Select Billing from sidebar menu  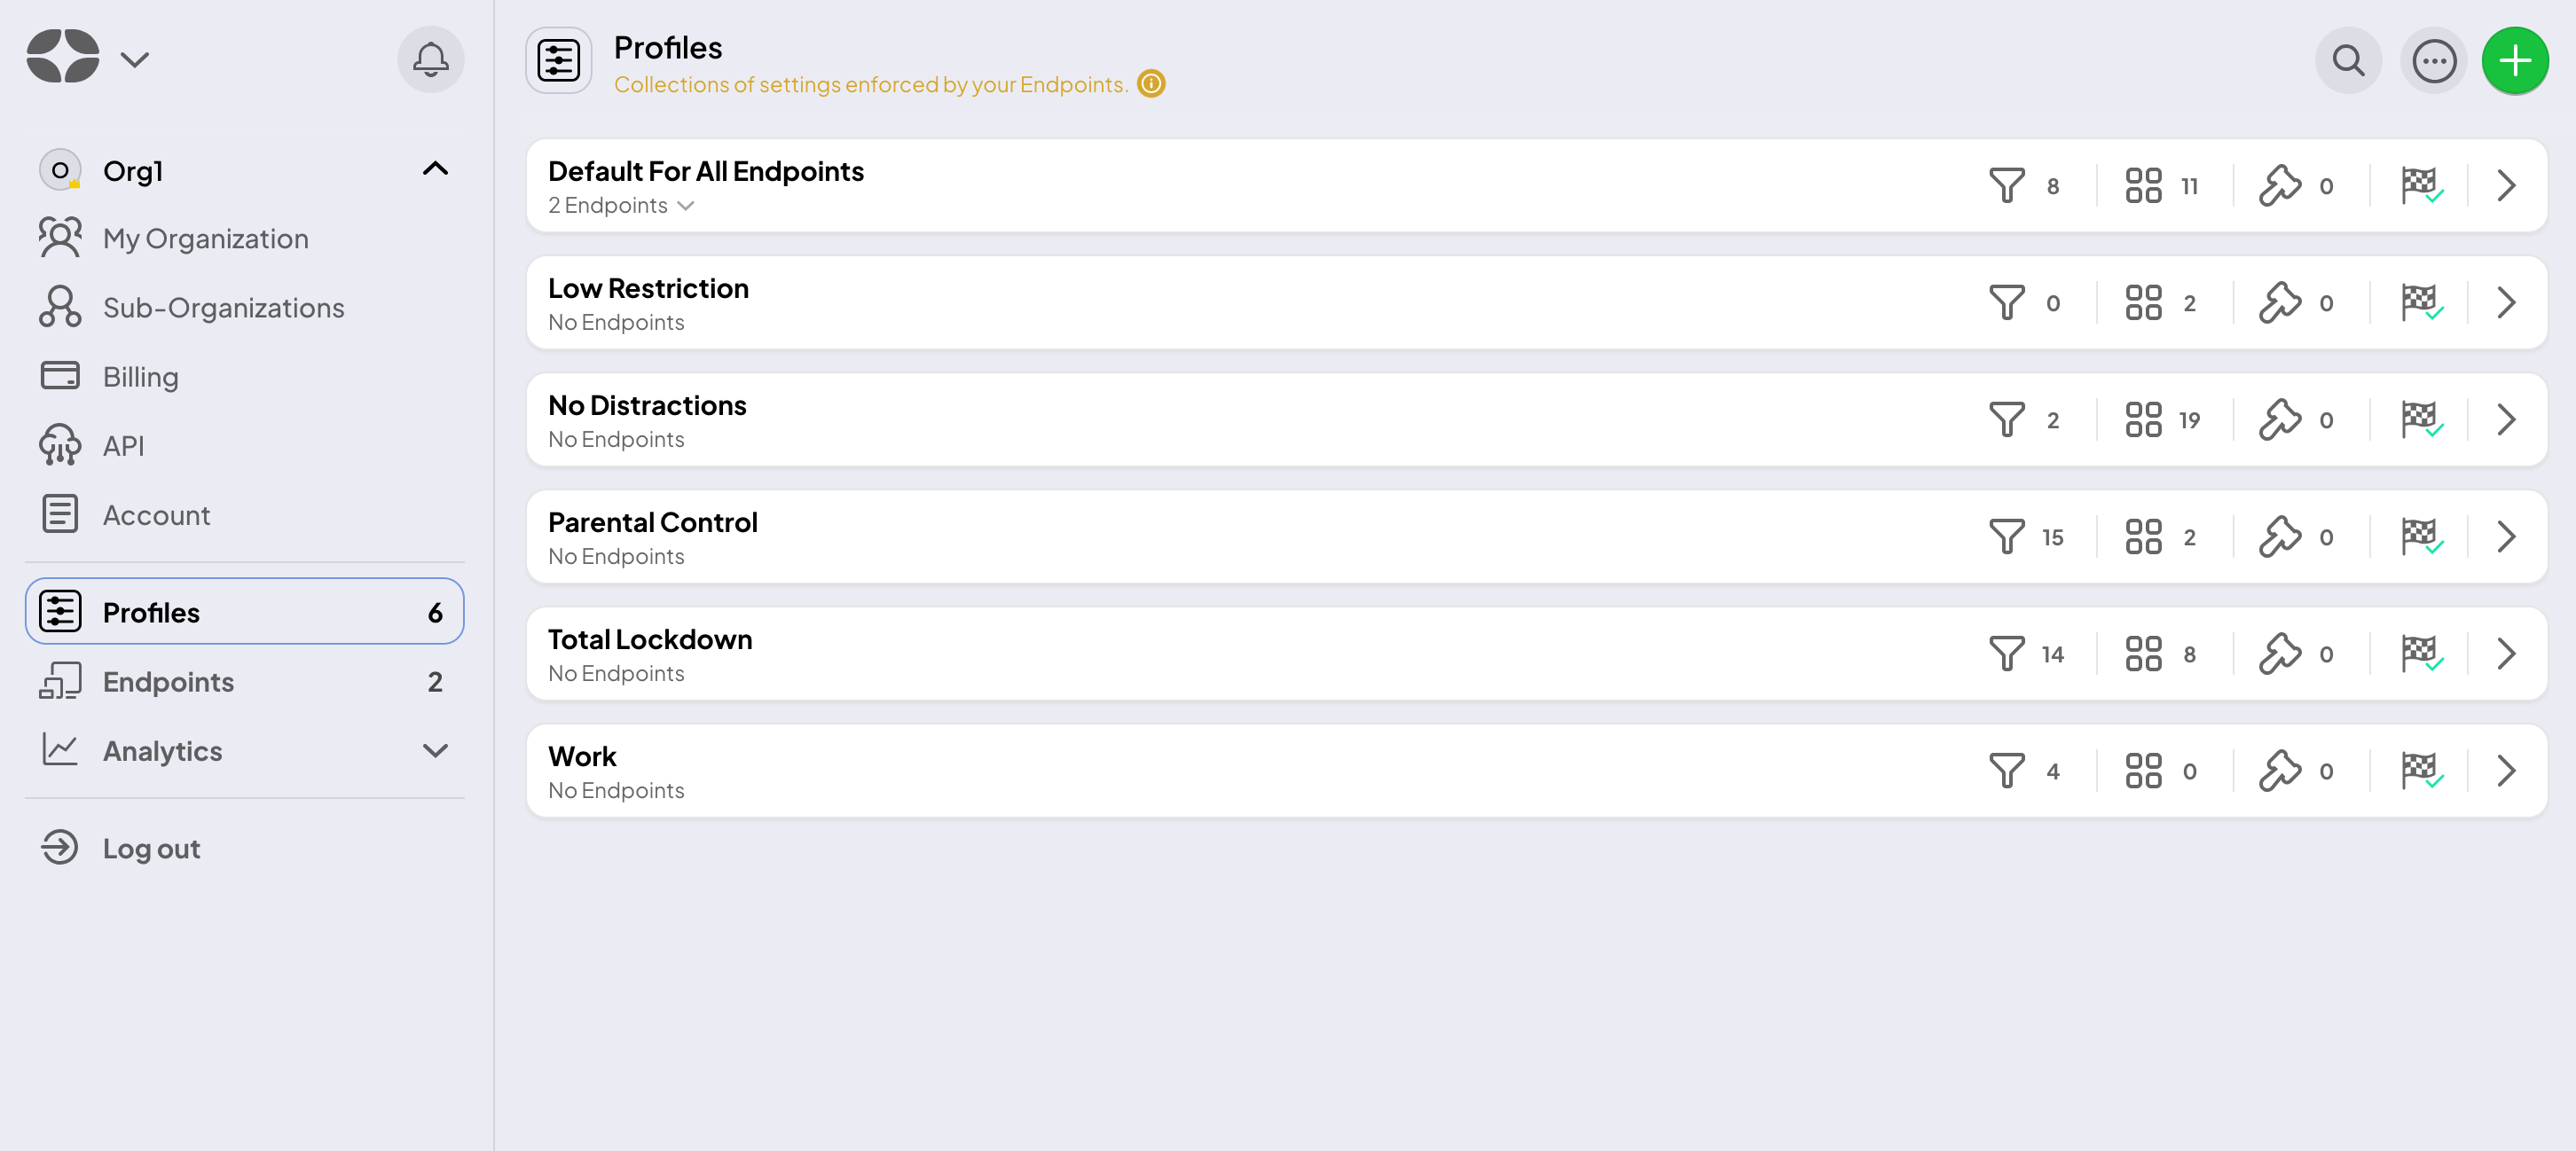[139, 374]
